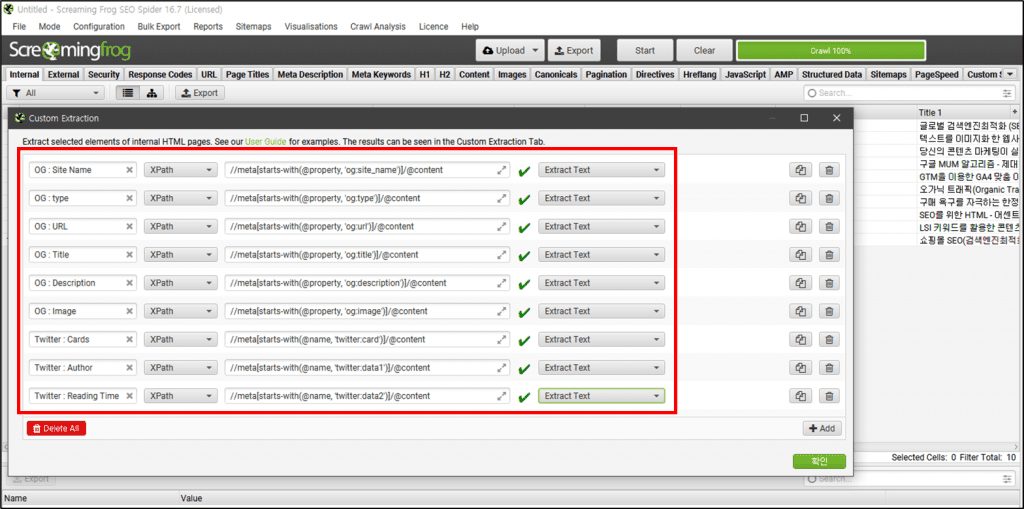Open the Configuration menu
This screenshot has width=1024, height=509.
point(99,26)
